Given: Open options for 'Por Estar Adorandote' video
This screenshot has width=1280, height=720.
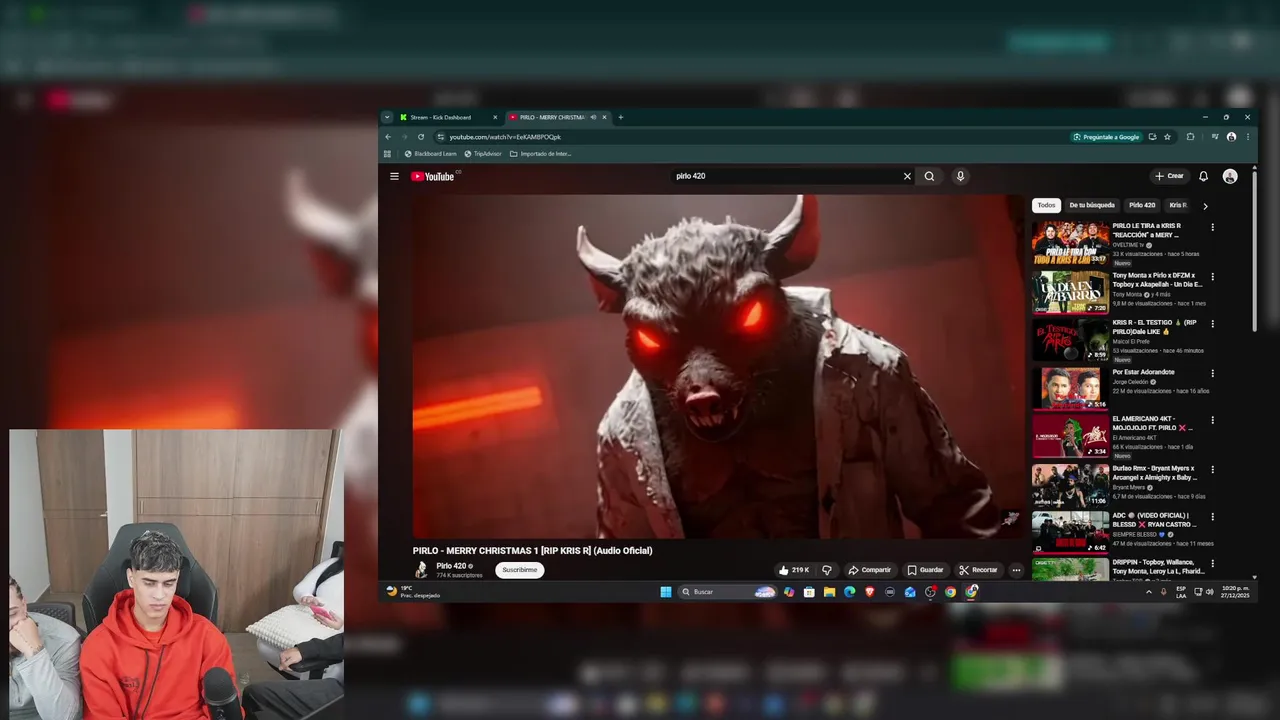Looking at the screenshot, I should 1212,372.
